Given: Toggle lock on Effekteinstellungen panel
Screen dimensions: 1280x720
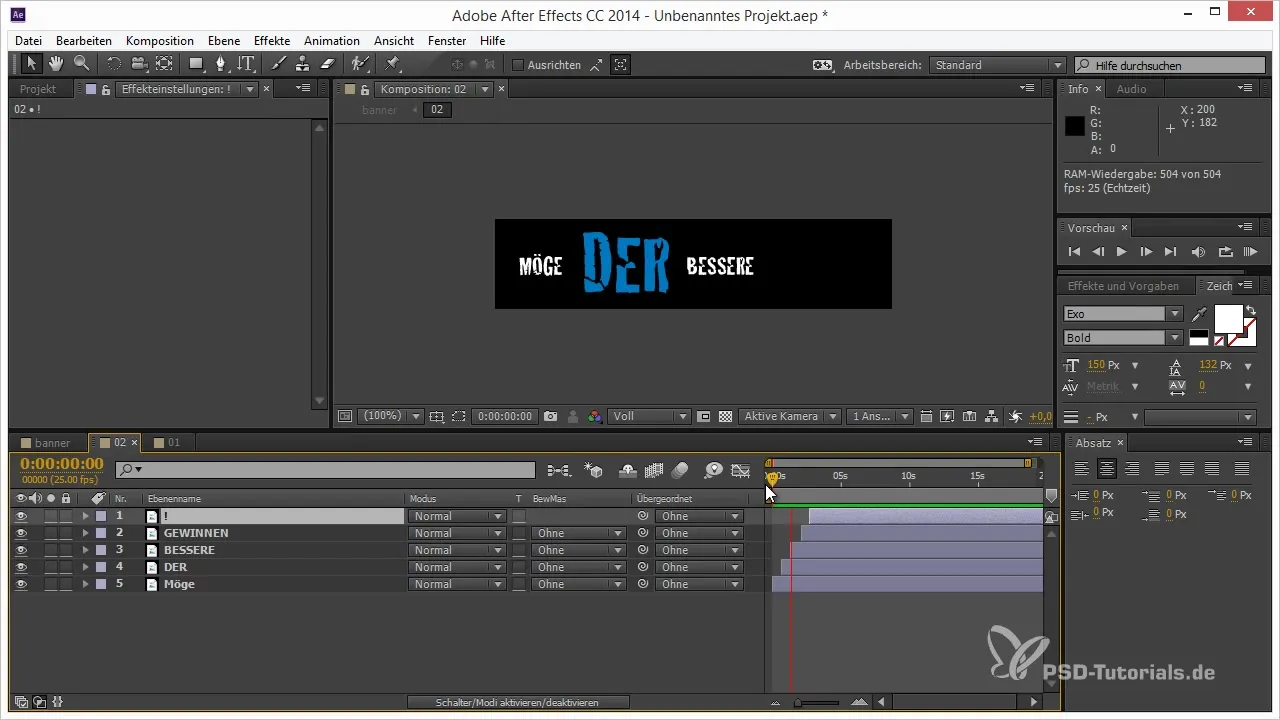Looking at the screenshot, I should (105, 89).
